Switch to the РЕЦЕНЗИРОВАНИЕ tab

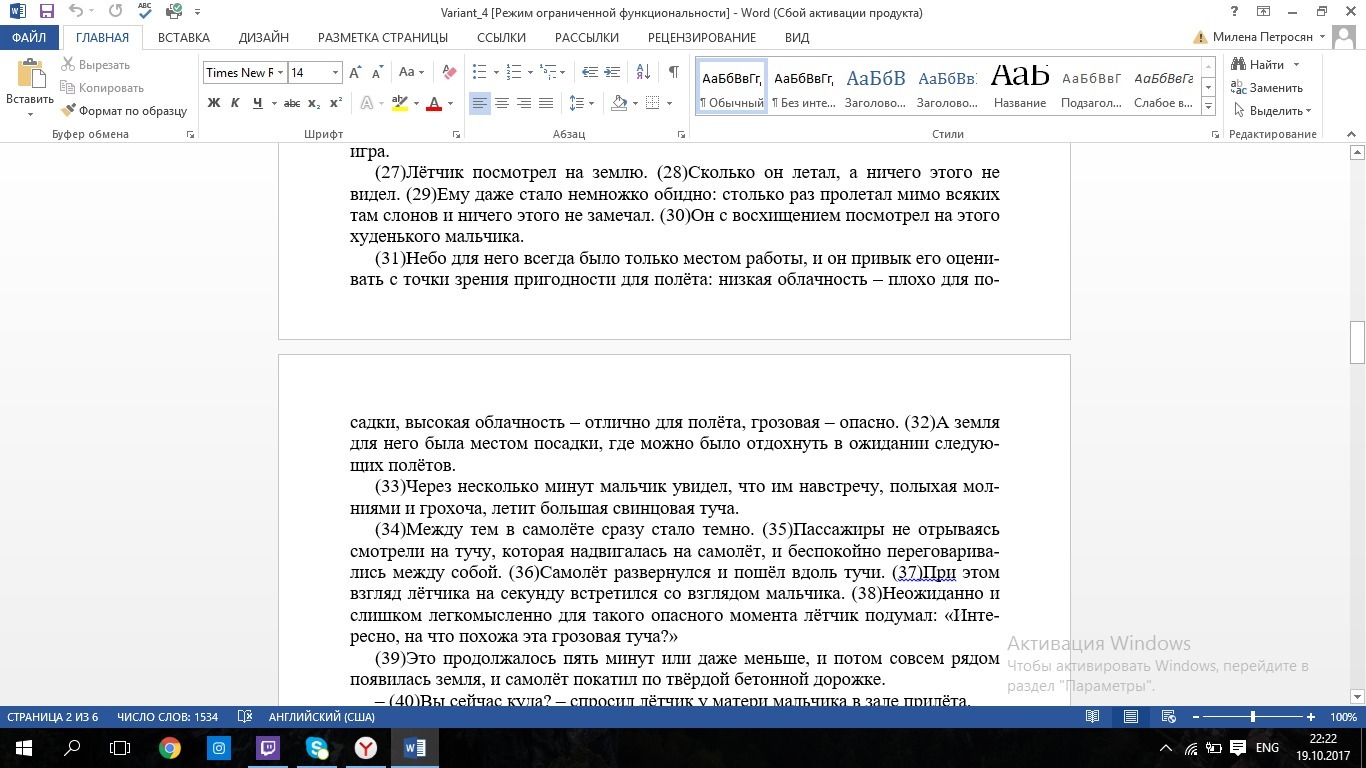[x=701, y=37]
